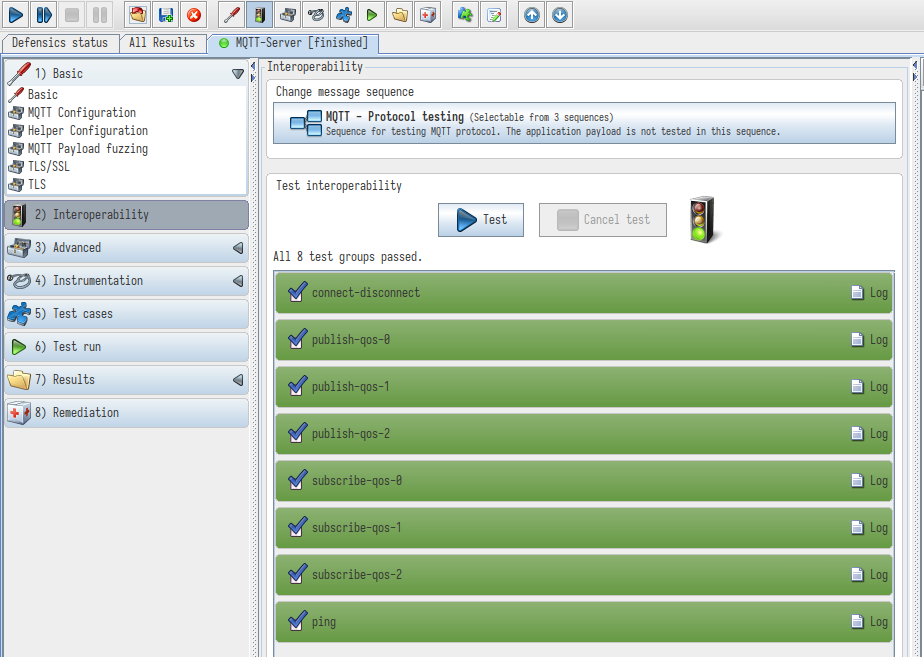Toggle the connect-disconnect check mark

[298, 291]
